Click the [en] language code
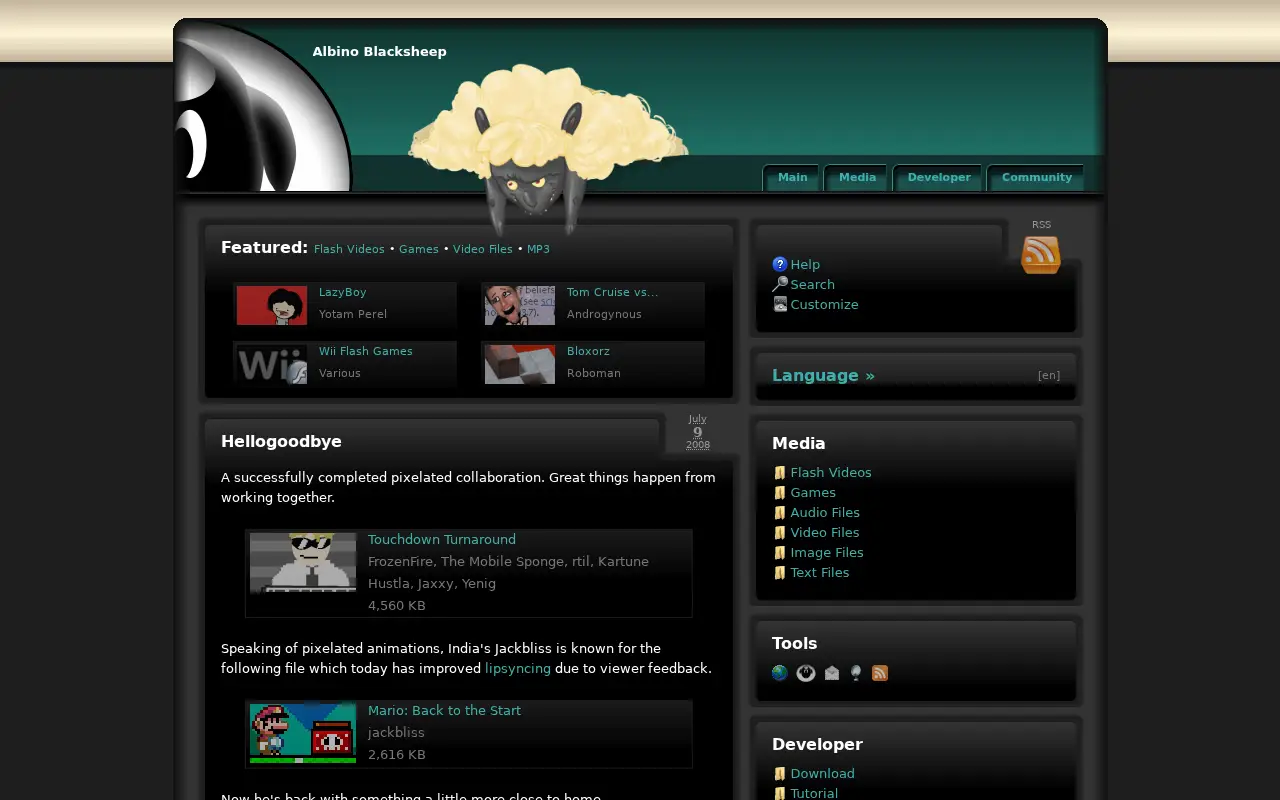The image size is (1280, 800). coord(1049,376)
